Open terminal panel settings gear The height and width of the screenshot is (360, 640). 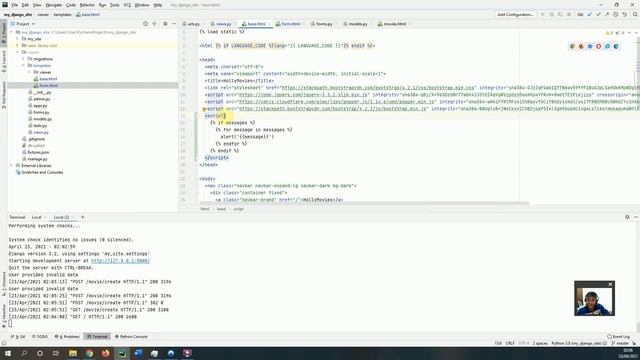[627, 217]
